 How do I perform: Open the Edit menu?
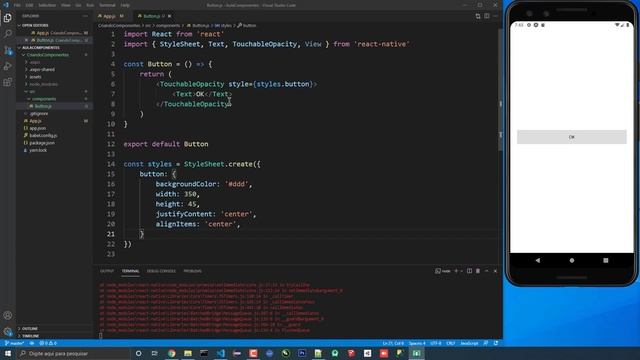click(29, 5)
